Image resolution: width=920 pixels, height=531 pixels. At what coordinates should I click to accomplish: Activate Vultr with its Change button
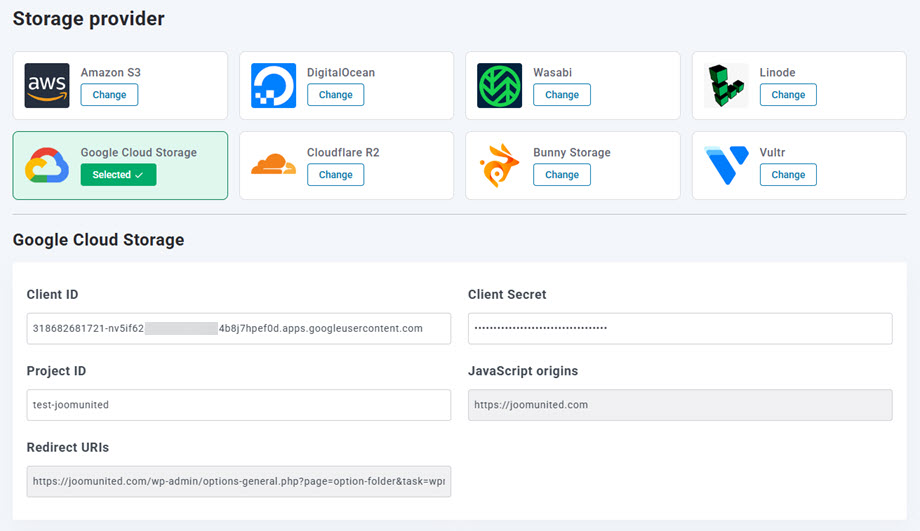click(x=788, y=175)
